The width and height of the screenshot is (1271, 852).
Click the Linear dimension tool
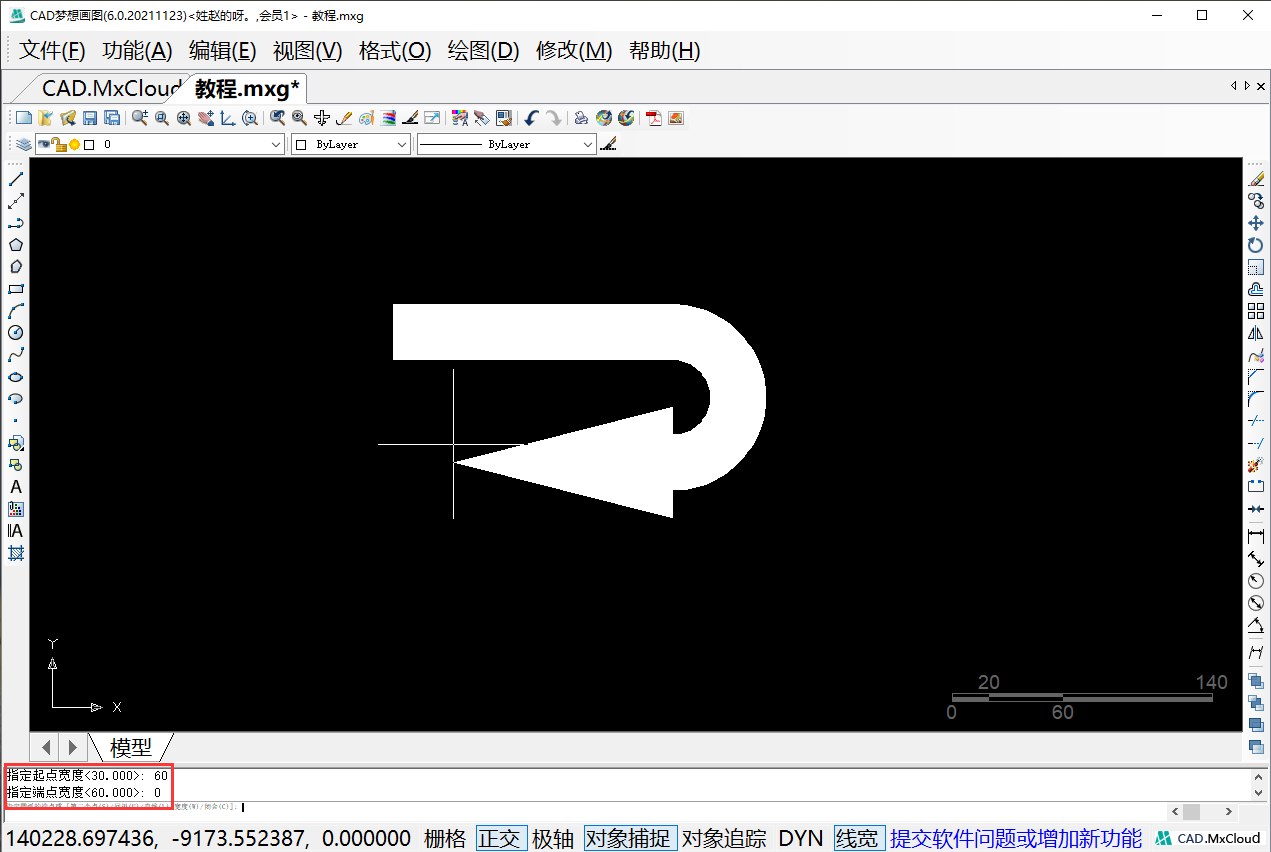pyautogui.click(x=1256, y=537)
